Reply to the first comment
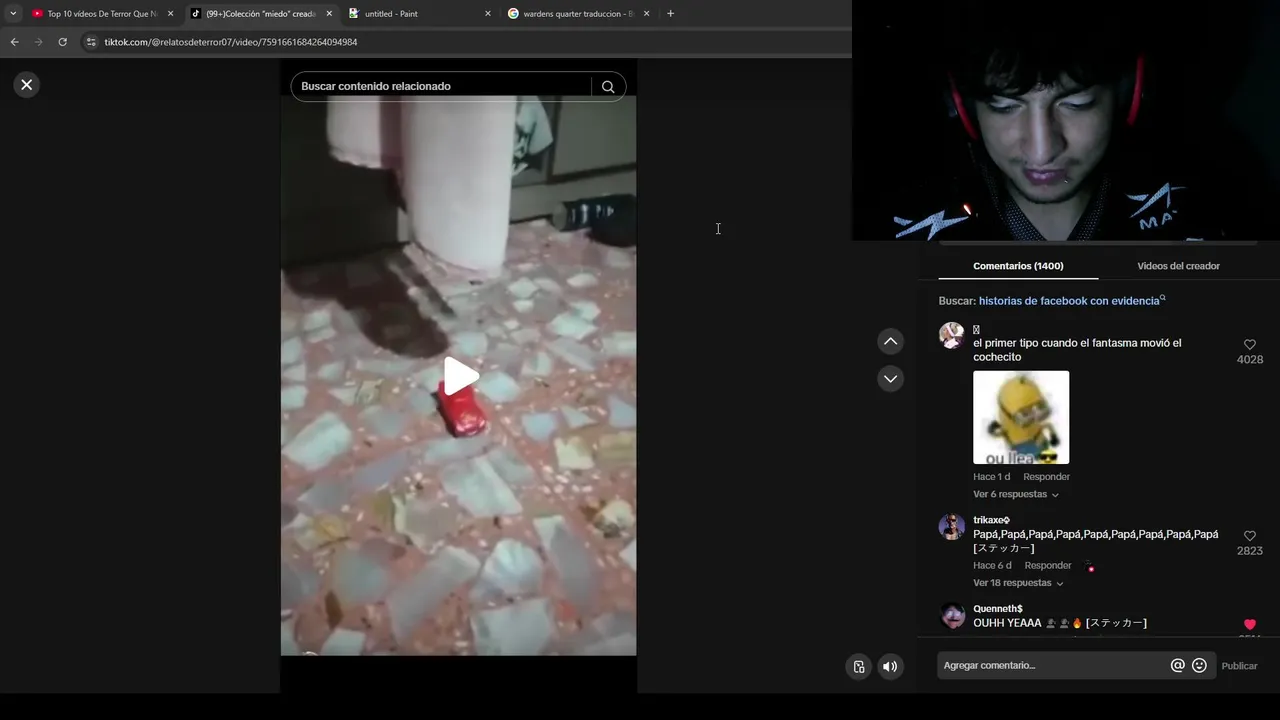This screenshot has height=720, width=1280. 1046,477
